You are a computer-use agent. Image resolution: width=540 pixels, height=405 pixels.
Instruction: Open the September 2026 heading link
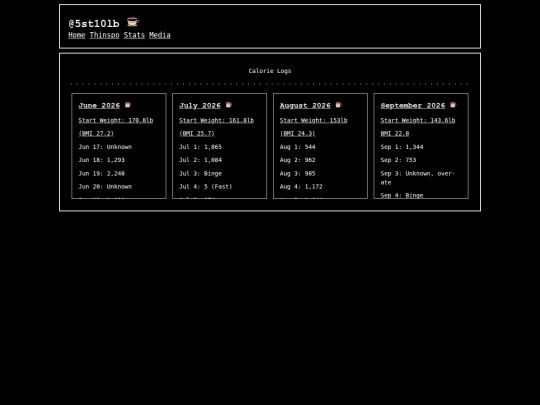pos(413,105)
